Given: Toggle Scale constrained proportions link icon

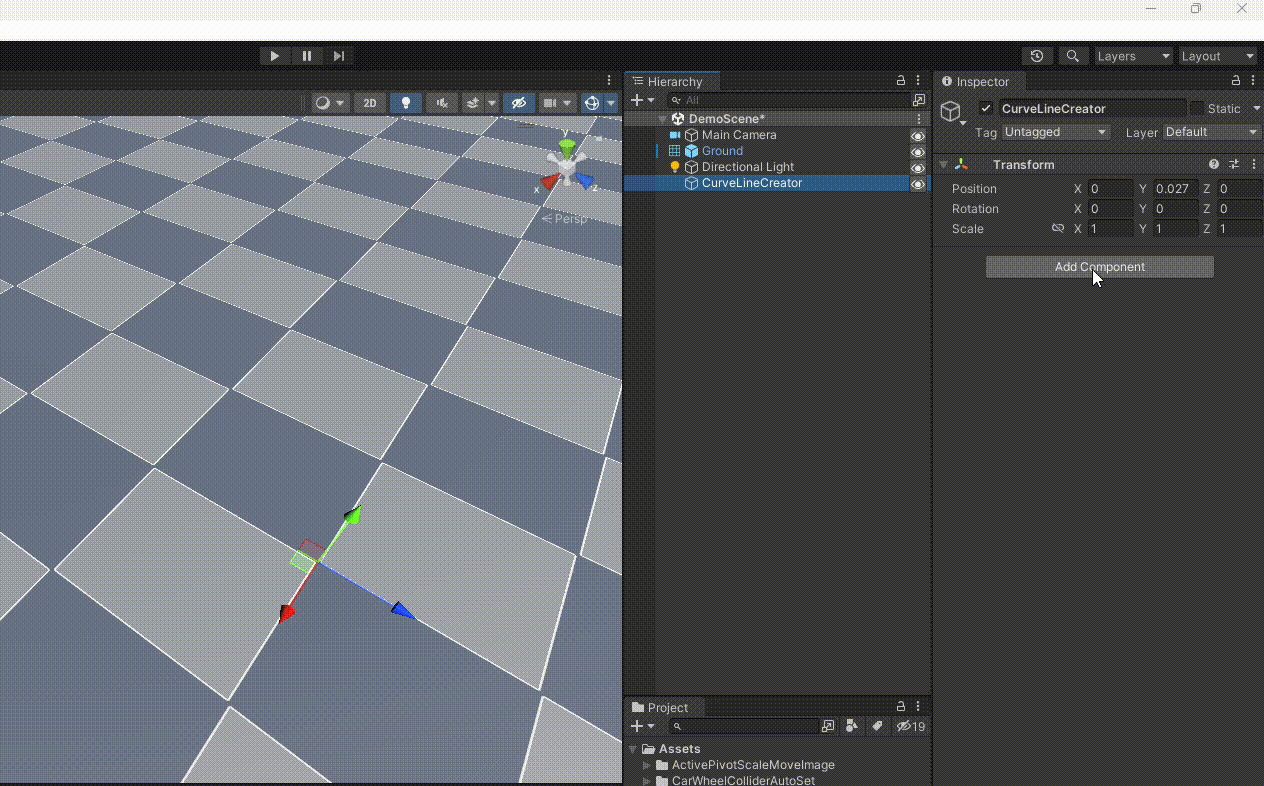Looking at the screenshot, I should pos(1058,228).
